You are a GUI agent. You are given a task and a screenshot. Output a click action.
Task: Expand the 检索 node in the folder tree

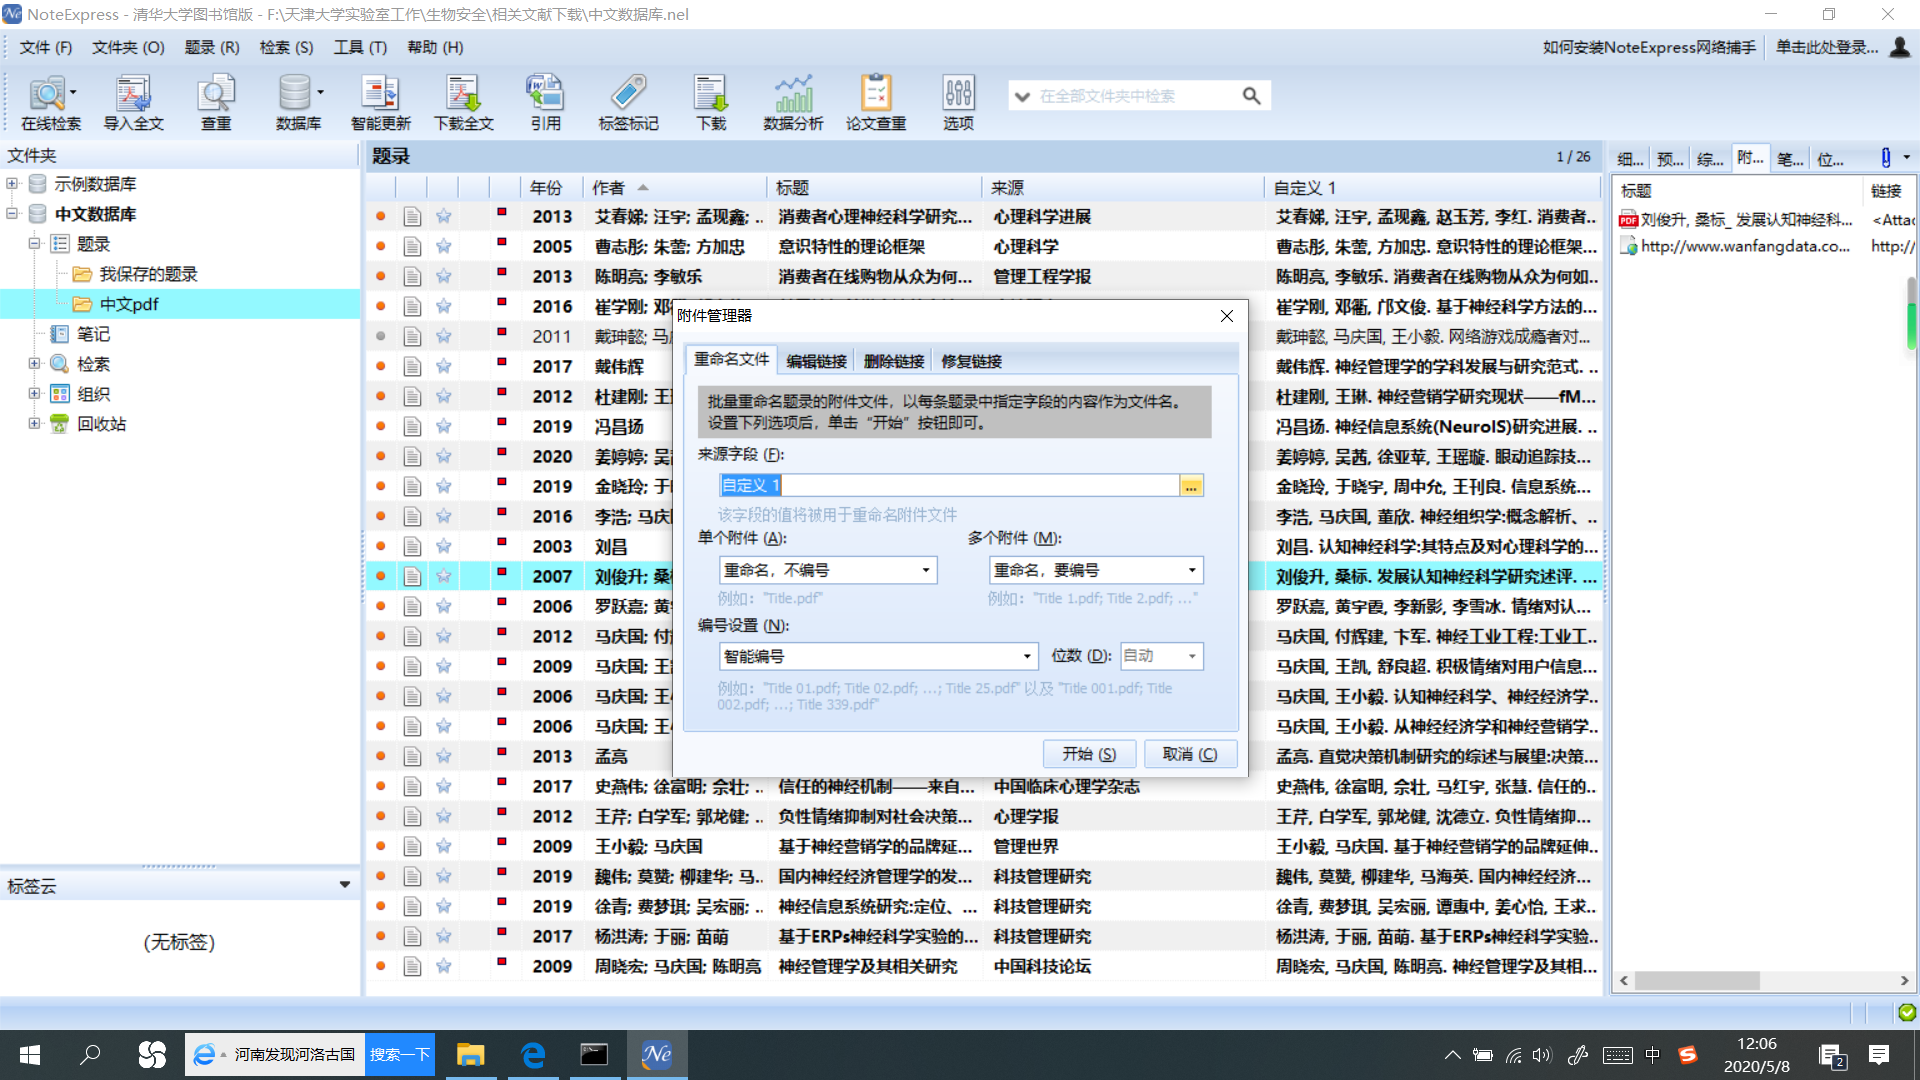pyautogui.click(x=33, y=363)
